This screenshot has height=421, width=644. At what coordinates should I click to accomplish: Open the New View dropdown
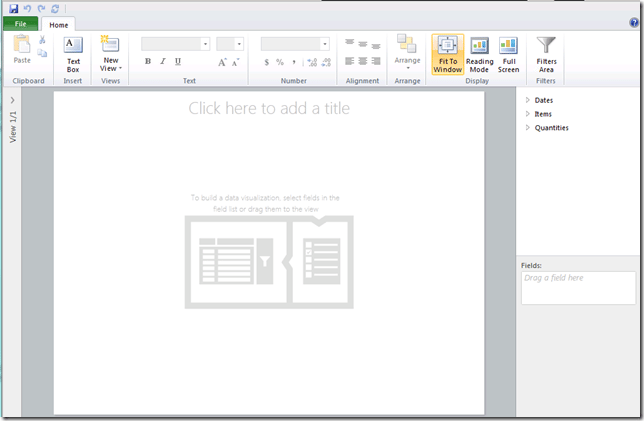pos(110,55)
